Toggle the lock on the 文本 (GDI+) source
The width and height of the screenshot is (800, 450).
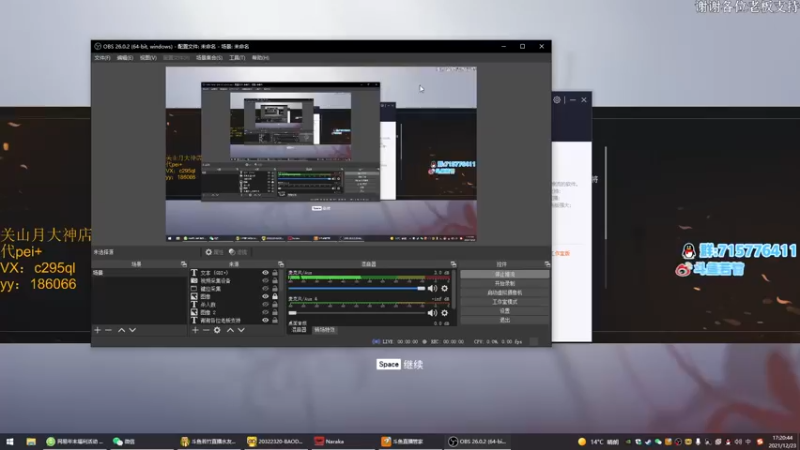[x=275, y=273]
